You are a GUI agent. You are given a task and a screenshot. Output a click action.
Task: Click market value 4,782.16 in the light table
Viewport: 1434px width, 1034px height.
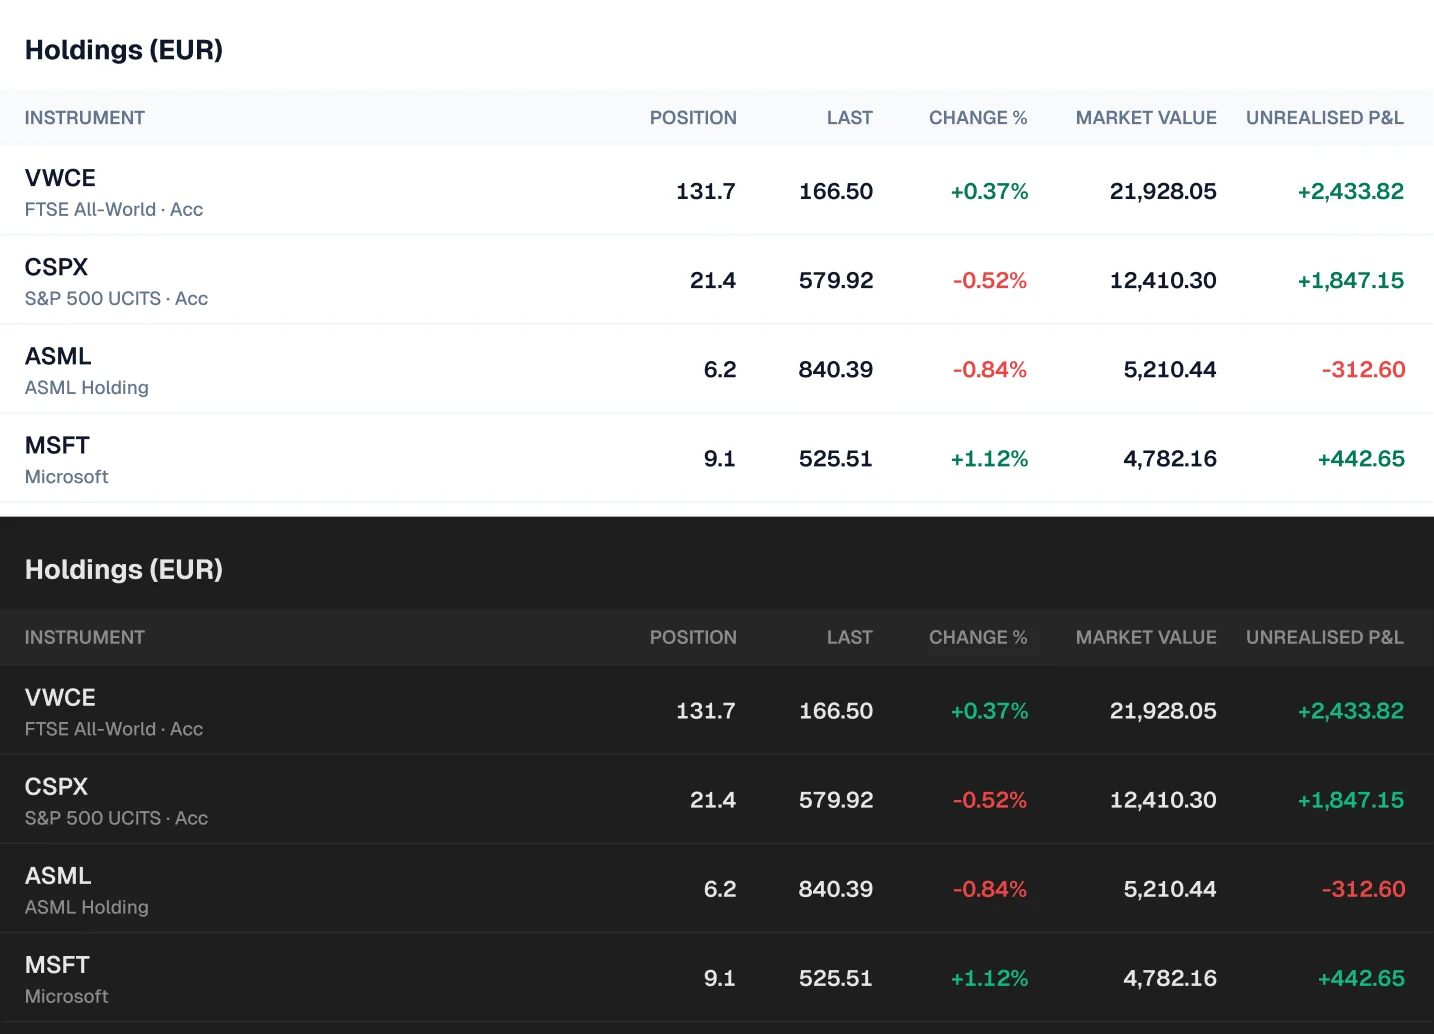point(1170,458)
